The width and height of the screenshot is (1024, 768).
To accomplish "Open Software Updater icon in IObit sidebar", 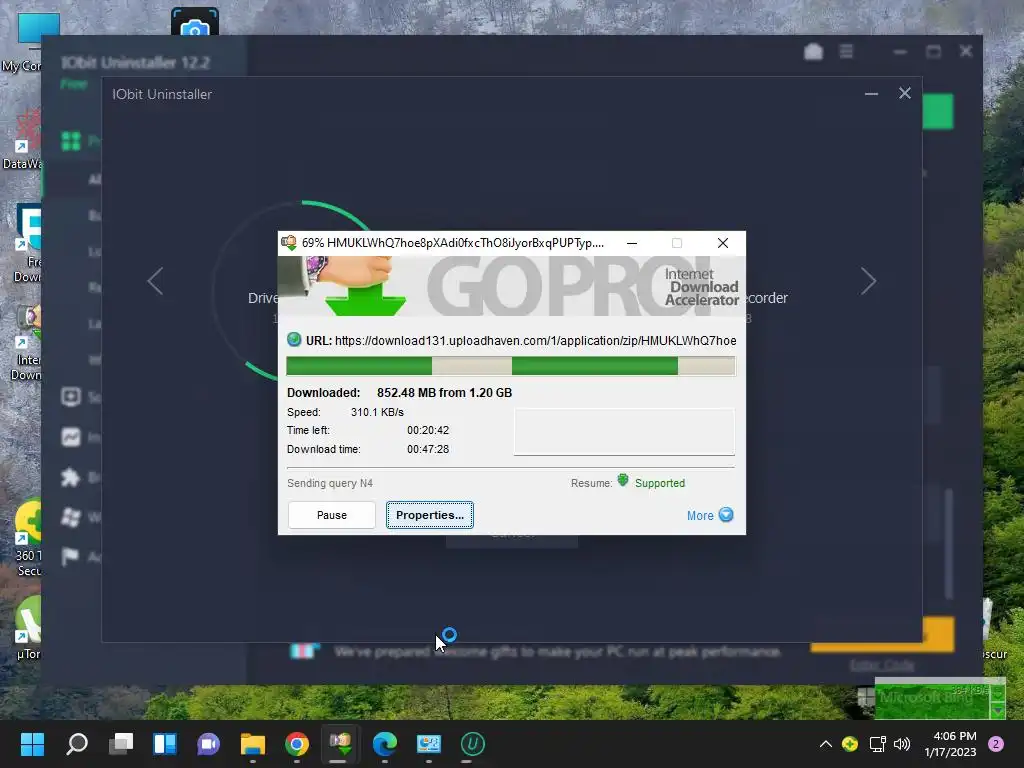I will 71,397.
